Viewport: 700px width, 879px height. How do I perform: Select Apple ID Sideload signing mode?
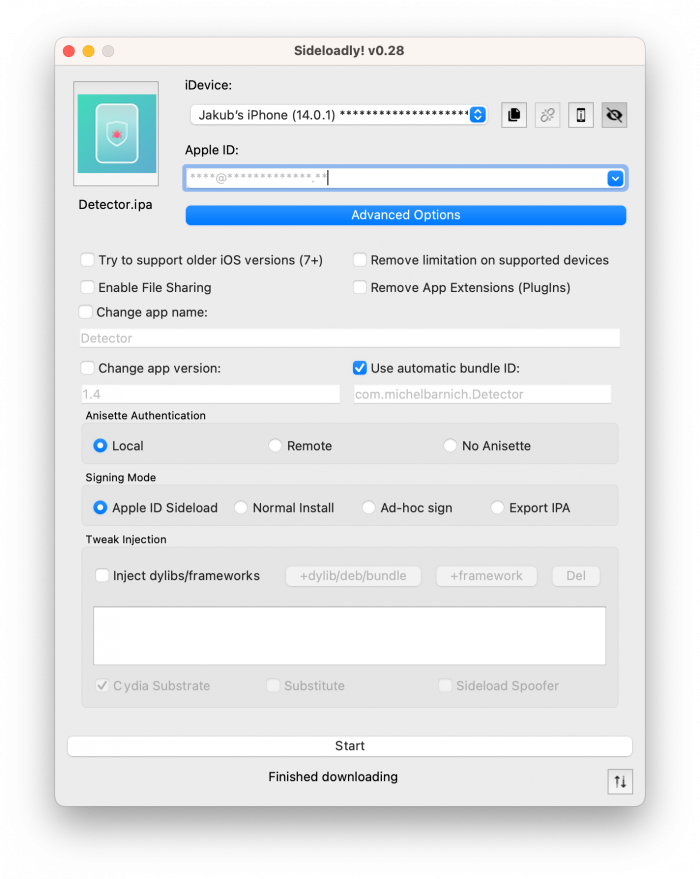pyautogui.click(x=100, y=508)
